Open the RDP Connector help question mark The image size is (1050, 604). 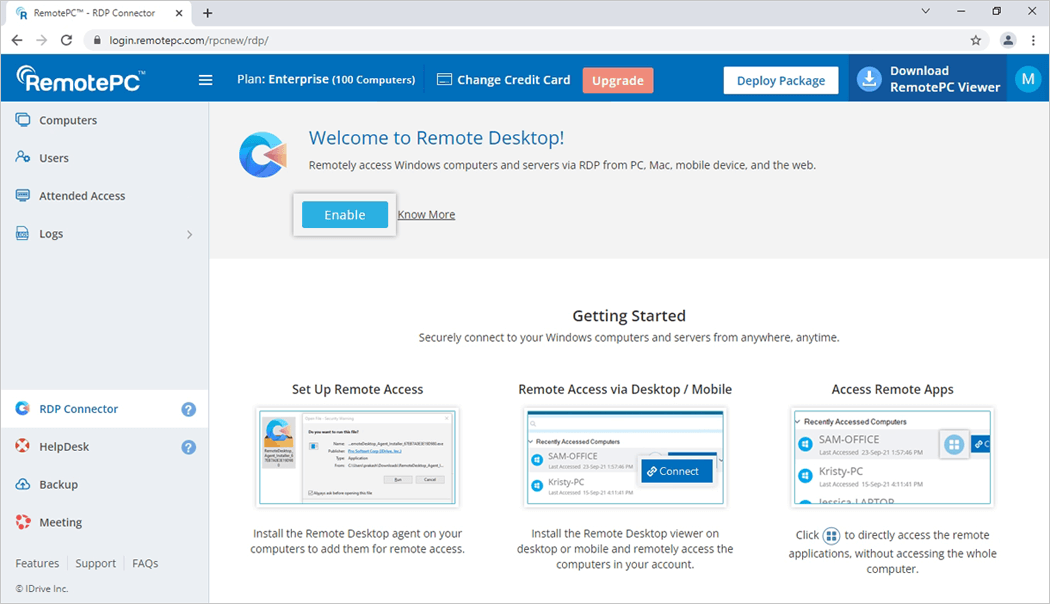point(188,408)
